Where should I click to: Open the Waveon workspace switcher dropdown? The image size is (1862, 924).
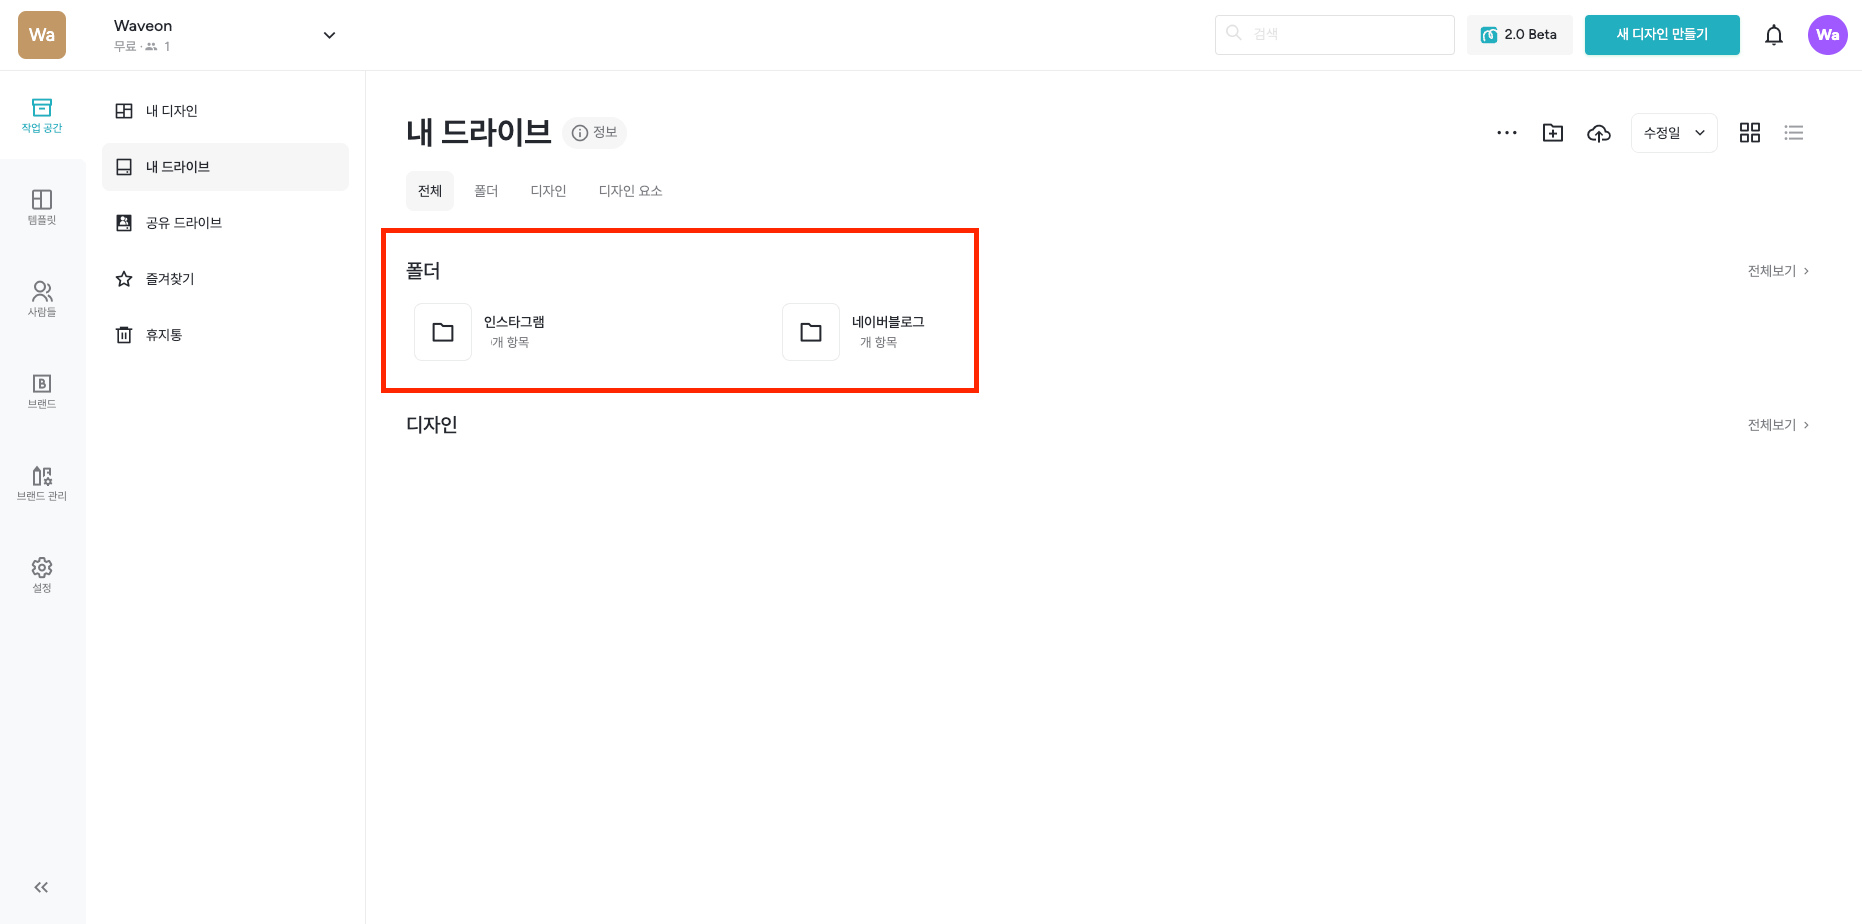(x=328, y=34)
